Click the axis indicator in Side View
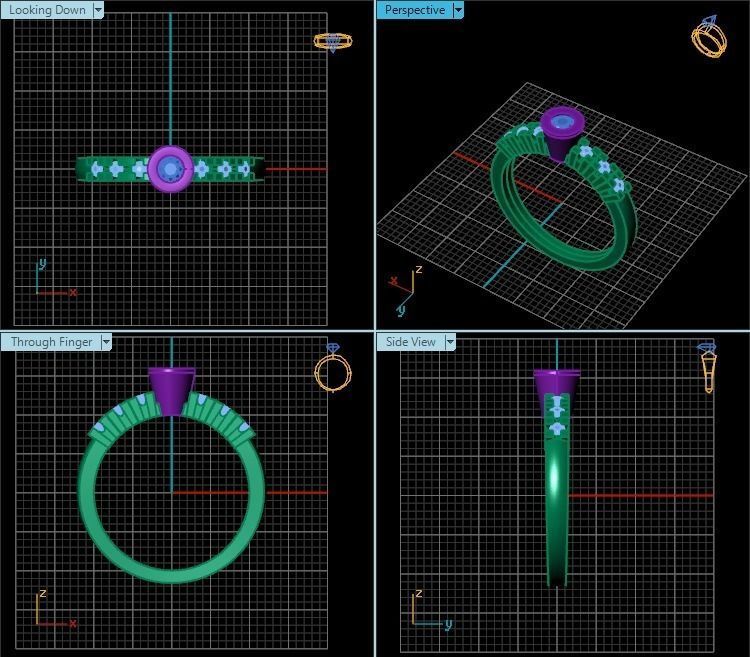 point(432,610)
